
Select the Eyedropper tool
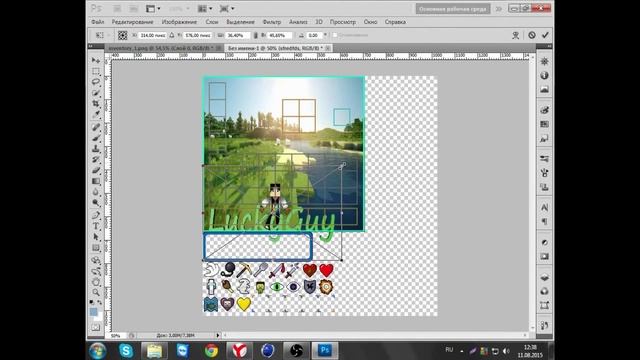(96, 114)
